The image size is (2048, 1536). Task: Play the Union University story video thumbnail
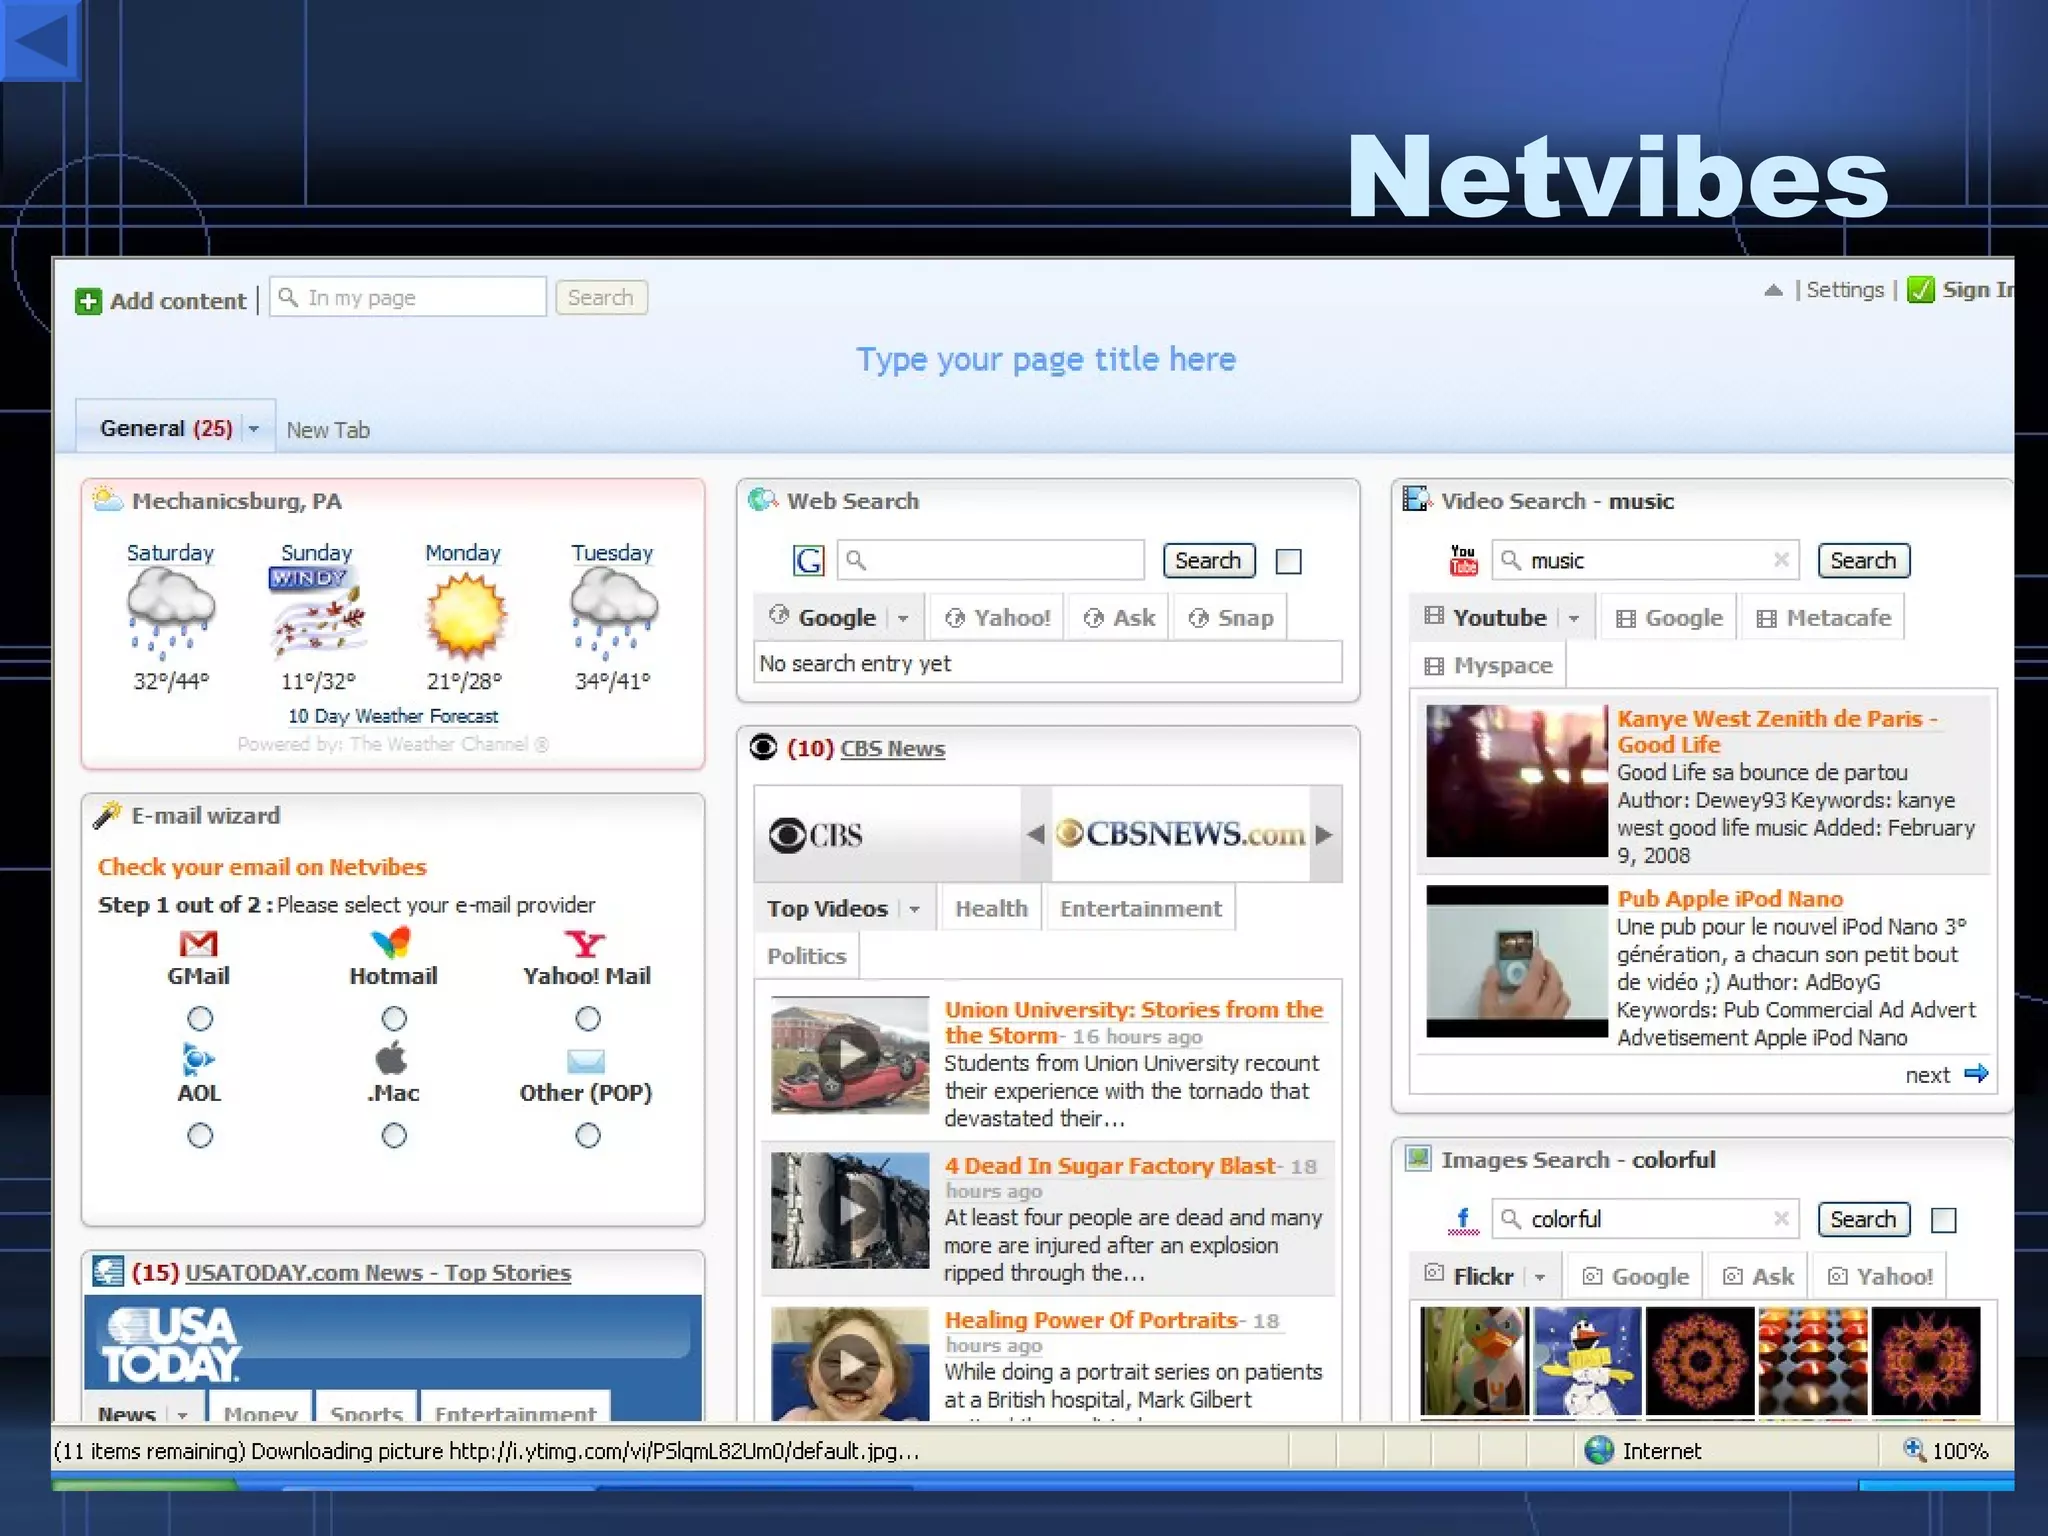tap(850, 1054)
